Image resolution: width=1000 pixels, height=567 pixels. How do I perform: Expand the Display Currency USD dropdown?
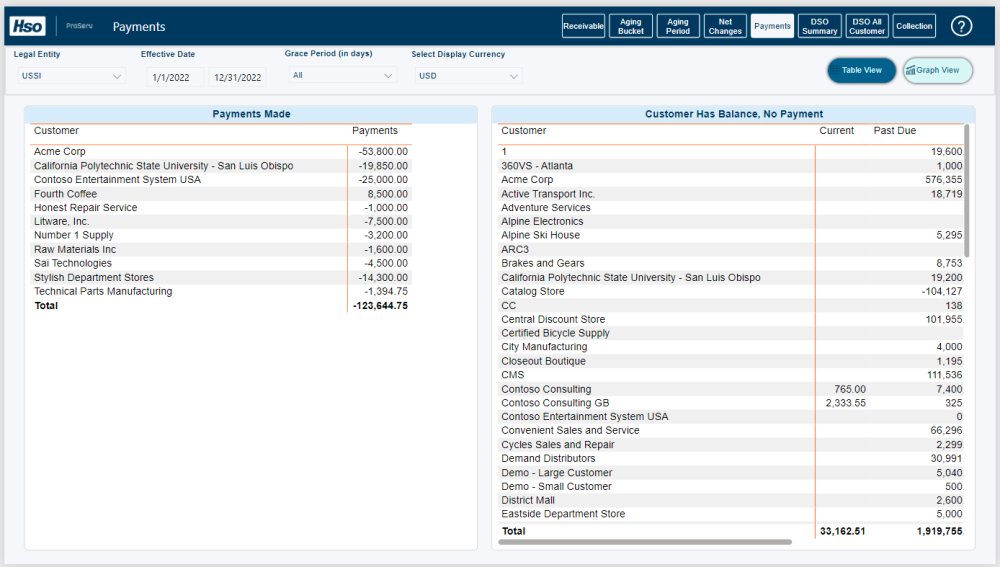[468, 76]
